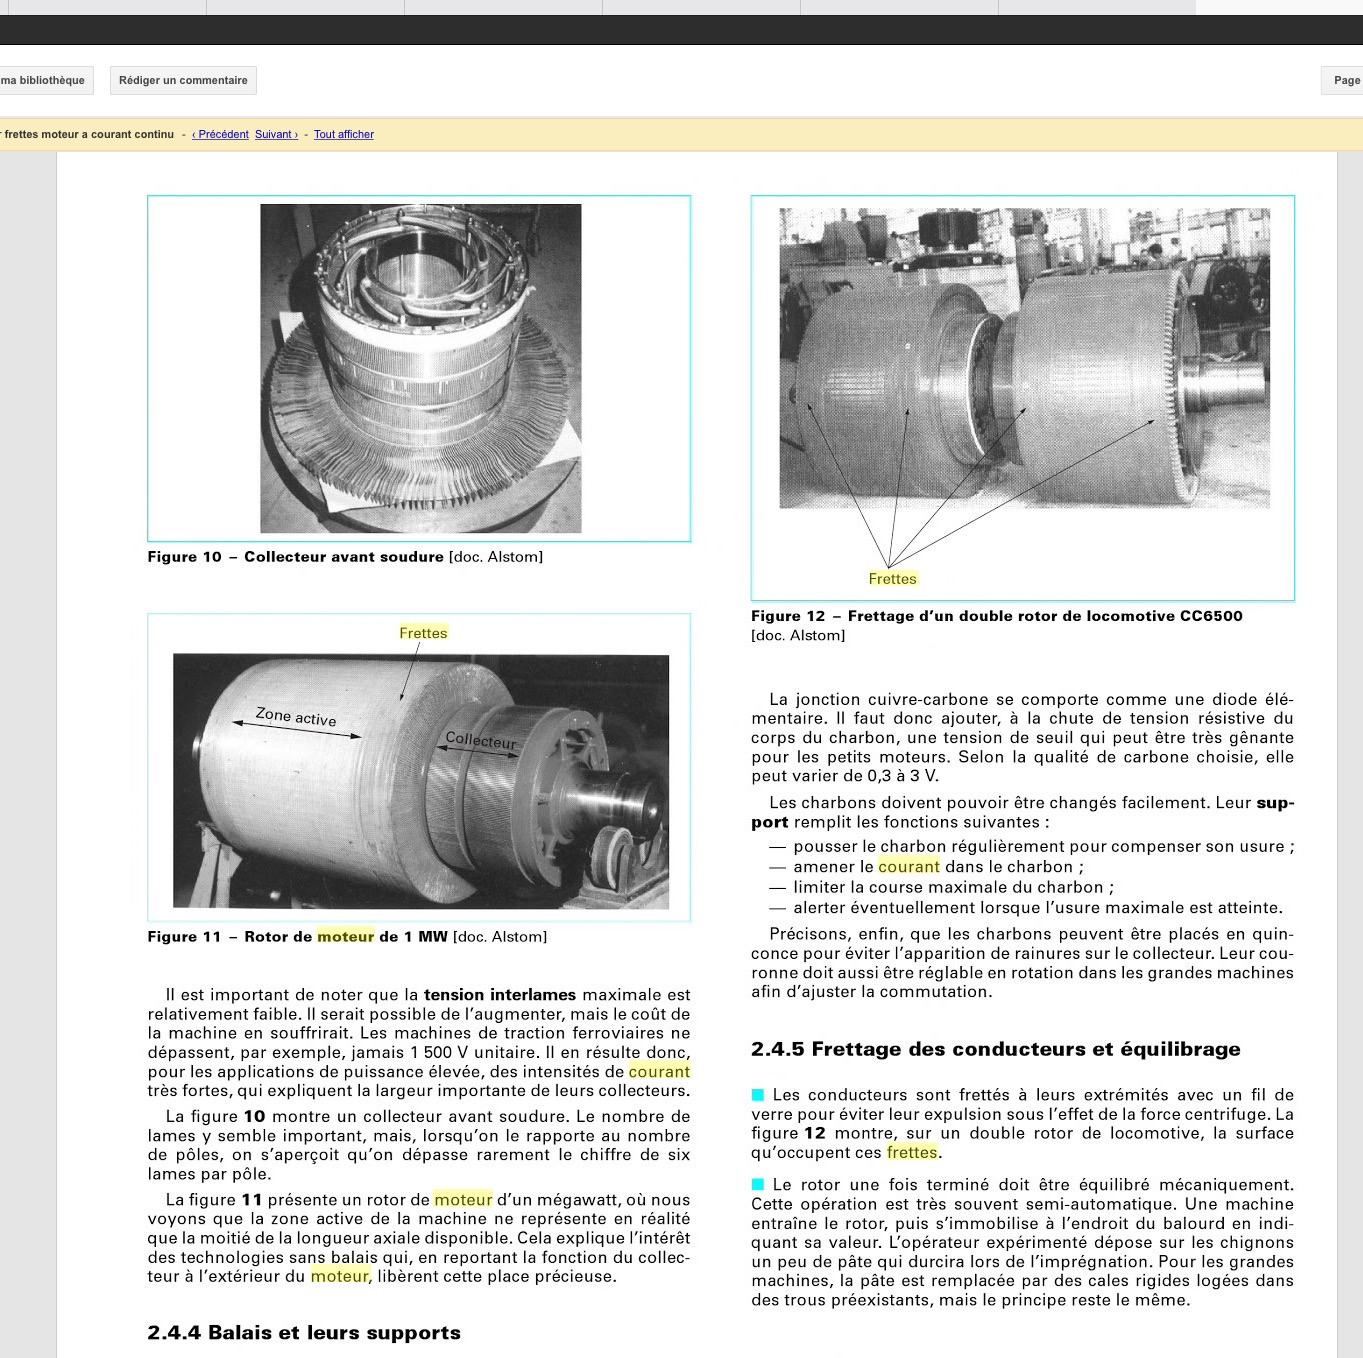Click caption 'Figure 11 – Rotor de moteur de 1 MW'
This screenshot has width=1363, height=1358.
pyautogui.click(x=297, y=937)
